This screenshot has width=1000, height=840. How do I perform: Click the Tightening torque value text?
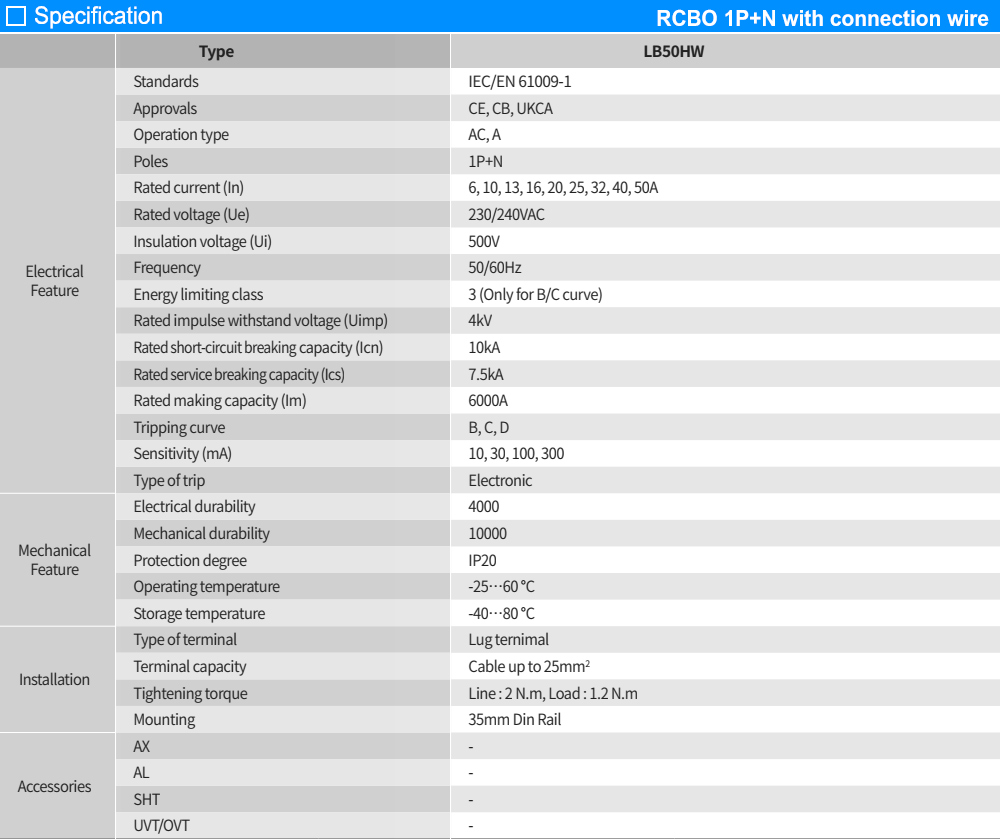point(552,694)
